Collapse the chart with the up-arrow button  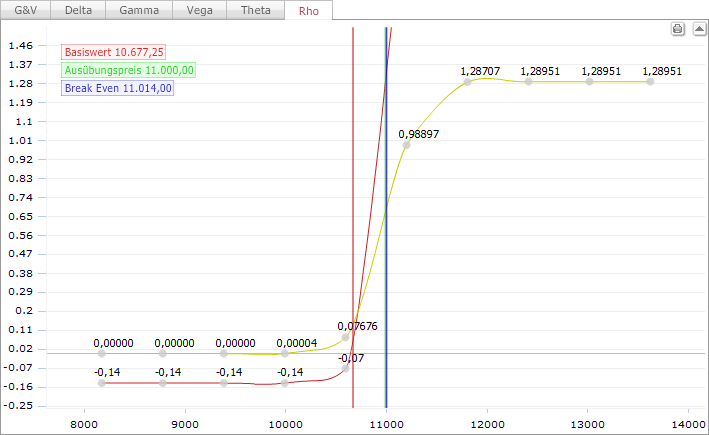point(697,29)
